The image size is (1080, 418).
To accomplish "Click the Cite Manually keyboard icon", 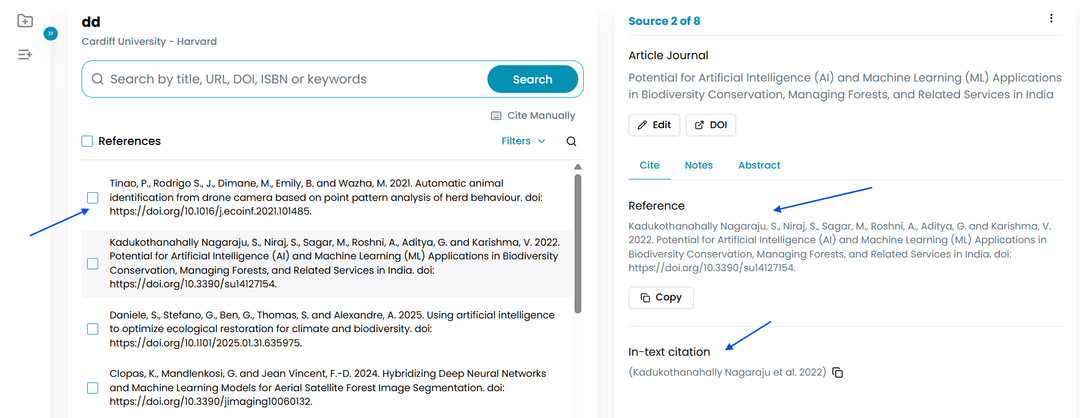I will pyautogui.click(x=497, y=116).
